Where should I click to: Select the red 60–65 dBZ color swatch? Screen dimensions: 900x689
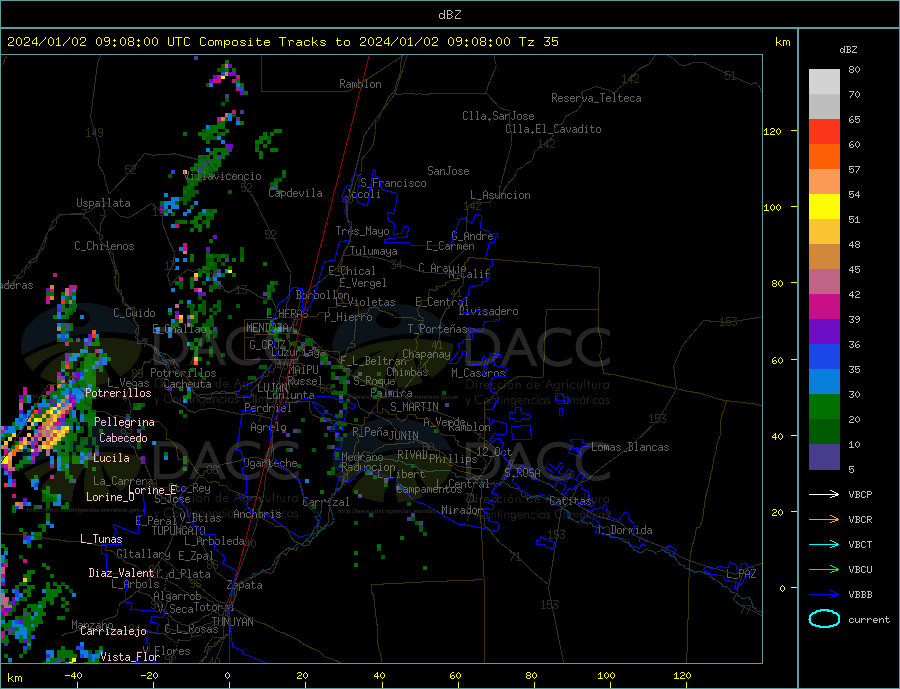pyautogui.click(x=824, y=131)
